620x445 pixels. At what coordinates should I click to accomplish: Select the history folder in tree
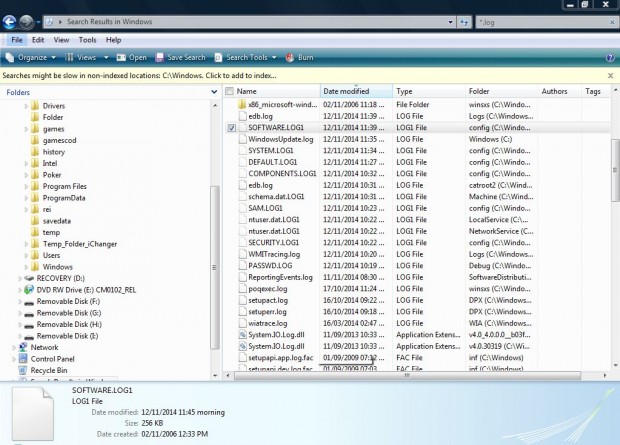click(53, 152)
